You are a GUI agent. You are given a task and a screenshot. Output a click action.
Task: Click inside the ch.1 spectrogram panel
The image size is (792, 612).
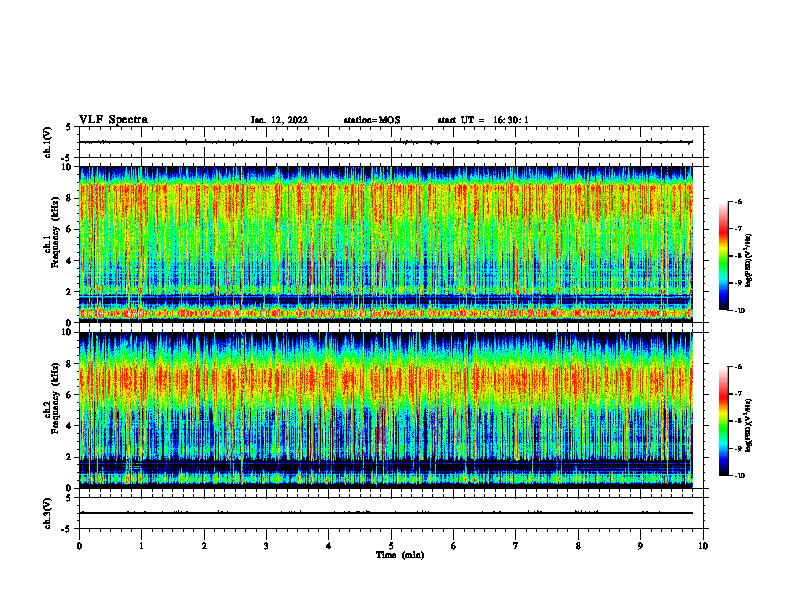click(x=386, y=244)
